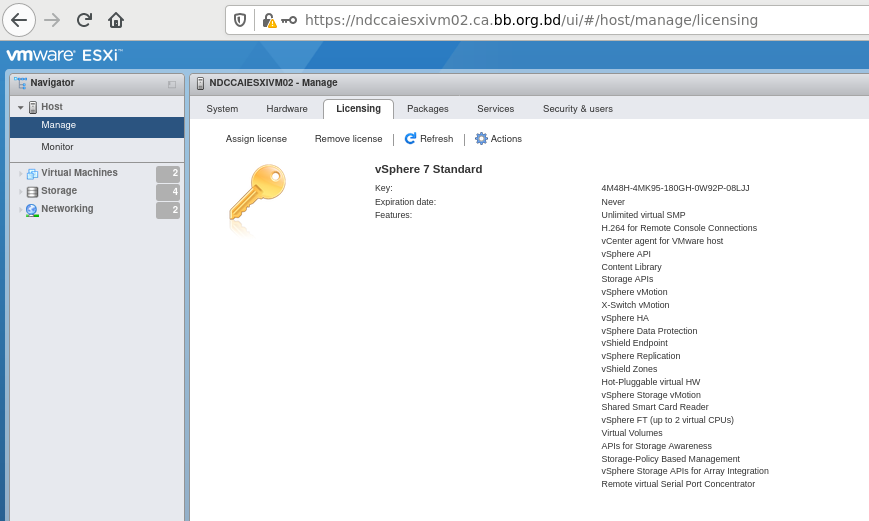Image resolution: width=869 pixels, height=521 pixels.
Task: Select Manage under Host
Action: click(97, 127)
